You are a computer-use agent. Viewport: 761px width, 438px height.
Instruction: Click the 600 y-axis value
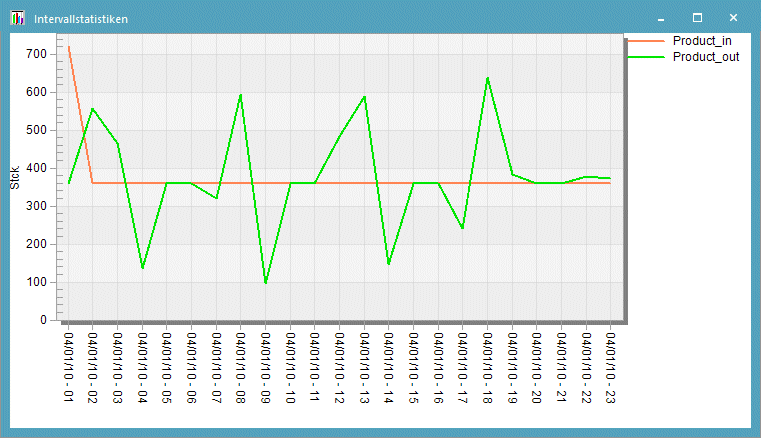click(x=36, y=92)
